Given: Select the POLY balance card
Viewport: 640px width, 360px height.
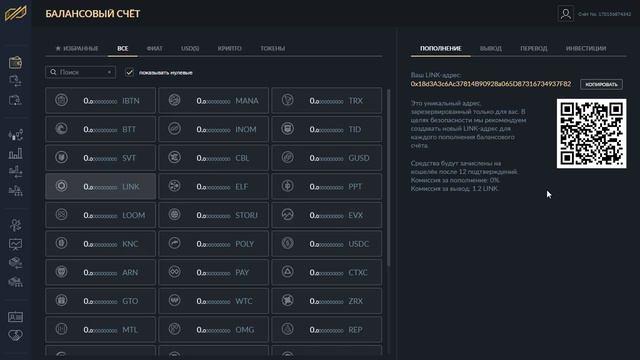Looking at the screenshot, I should 213,244.
